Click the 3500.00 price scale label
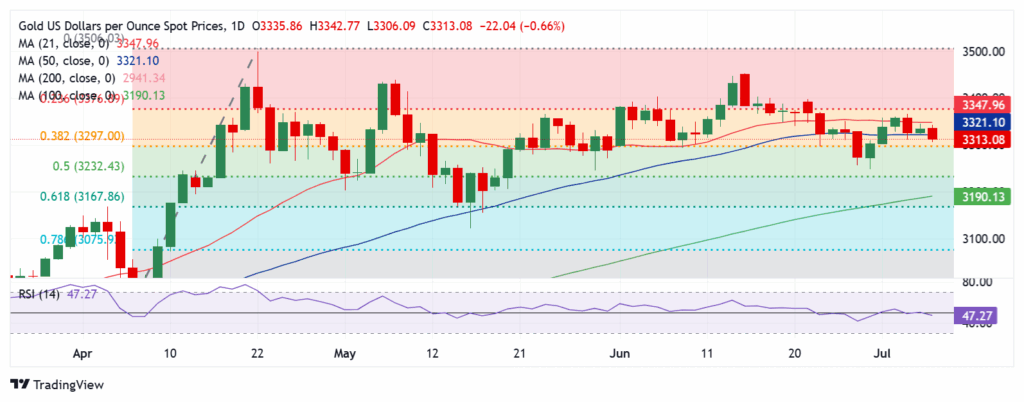This screenshot has width=1024, height=402. 982,51
